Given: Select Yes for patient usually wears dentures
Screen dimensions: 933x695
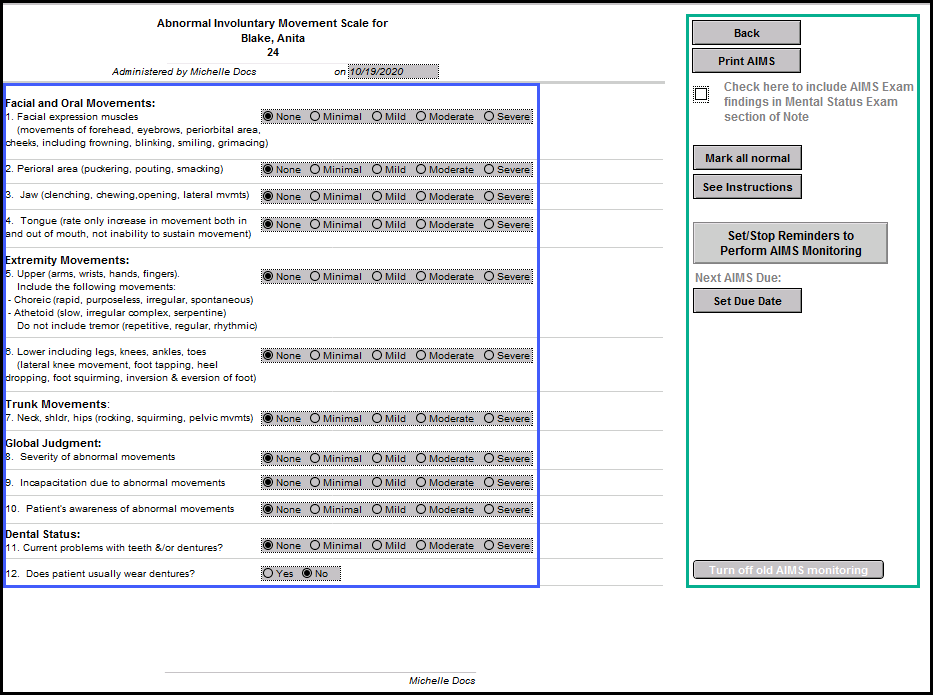Looking at the screenshot, I should (268, 574).
